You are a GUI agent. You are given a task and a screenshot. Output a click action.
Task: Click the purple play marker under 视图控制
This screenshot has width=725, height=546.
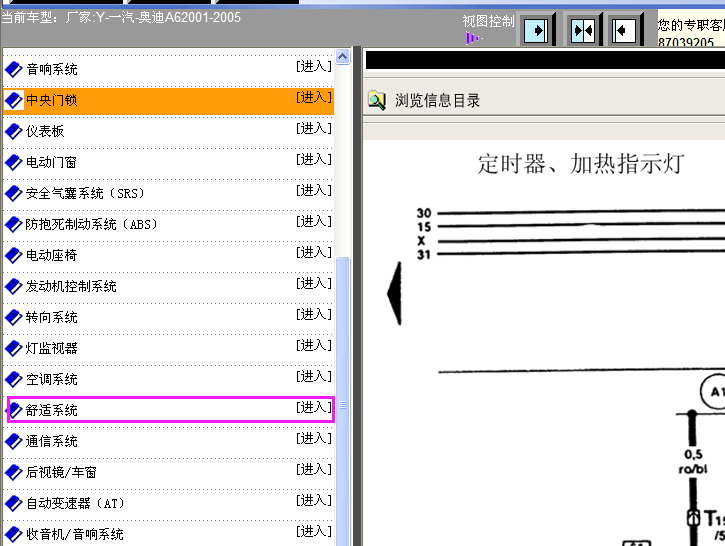[473, 38]
